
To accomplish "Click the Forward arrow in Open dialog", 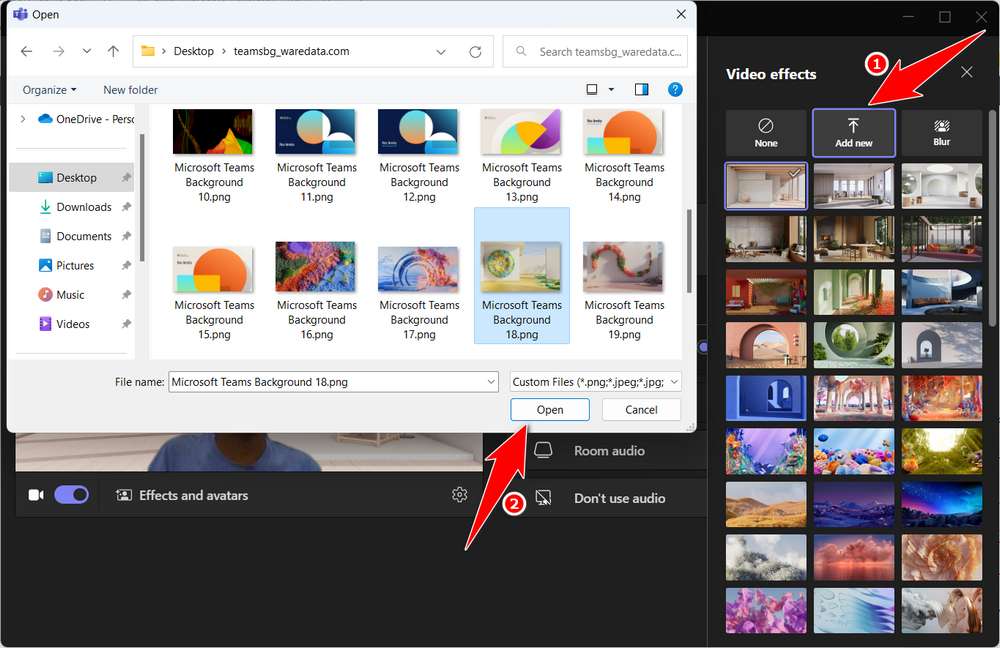I will [x=58, y=51].
